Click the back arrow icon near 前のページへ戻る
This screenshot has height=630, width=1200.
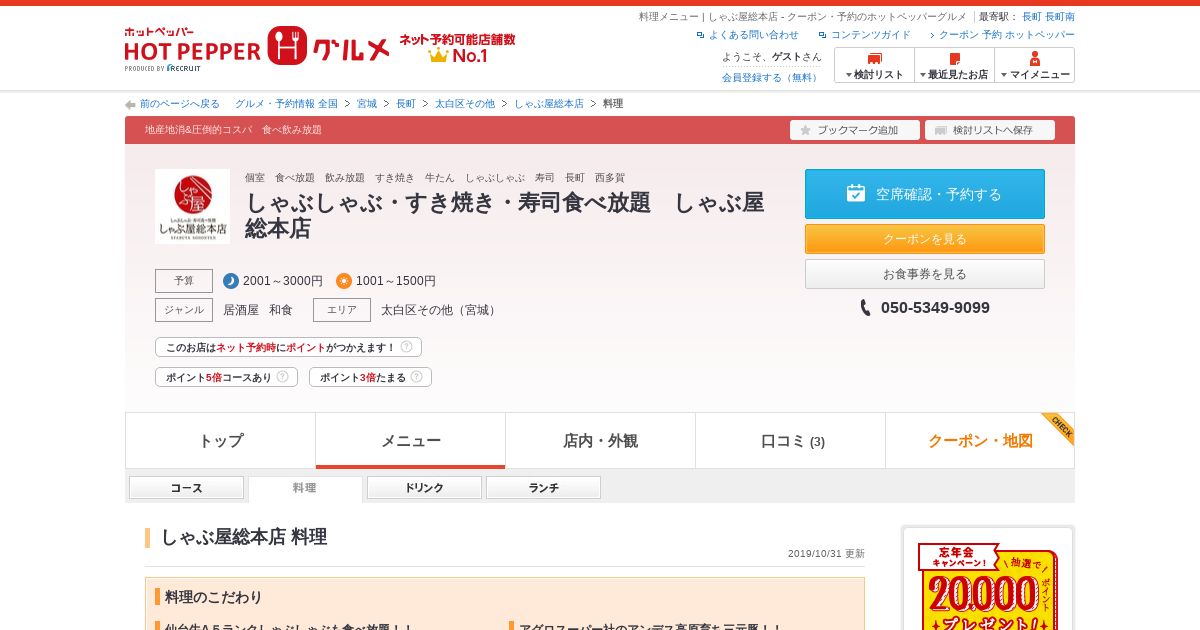[x=130, y=104]
